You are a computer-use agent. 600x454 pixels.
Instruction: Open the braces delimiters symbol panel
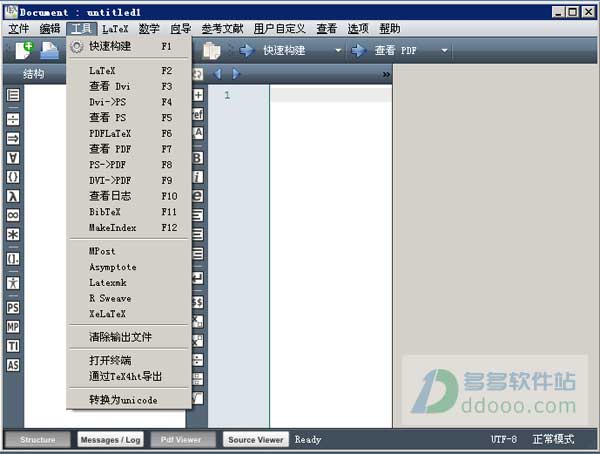[x=13, y=177]
